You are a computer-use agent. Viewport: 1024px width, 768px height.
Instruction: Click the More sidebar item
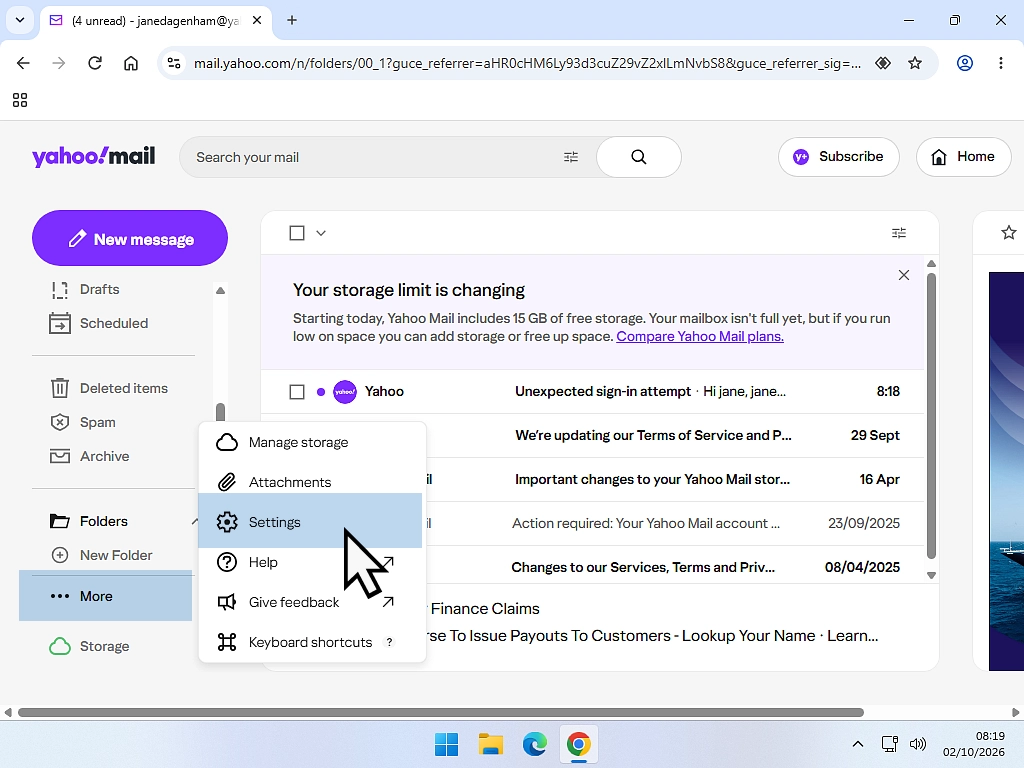point(106,596)
